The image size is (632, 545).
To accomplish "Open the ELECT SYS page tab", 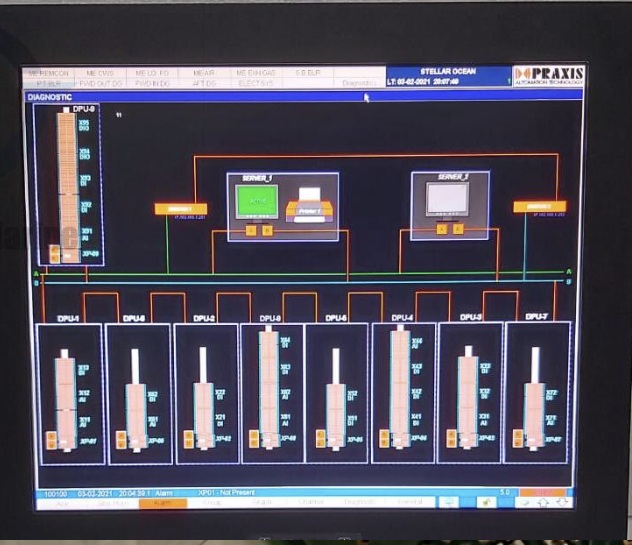I will point(256,83).
